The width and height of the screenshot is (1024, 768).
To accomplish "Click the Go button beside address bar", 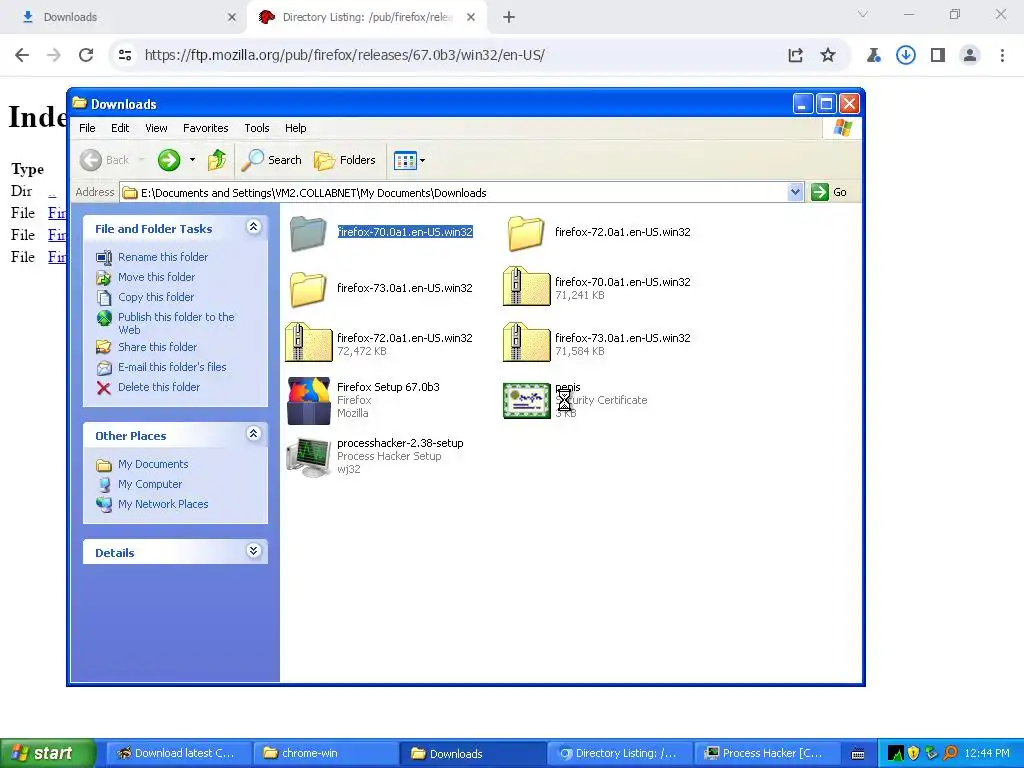I will coord(829,192).
